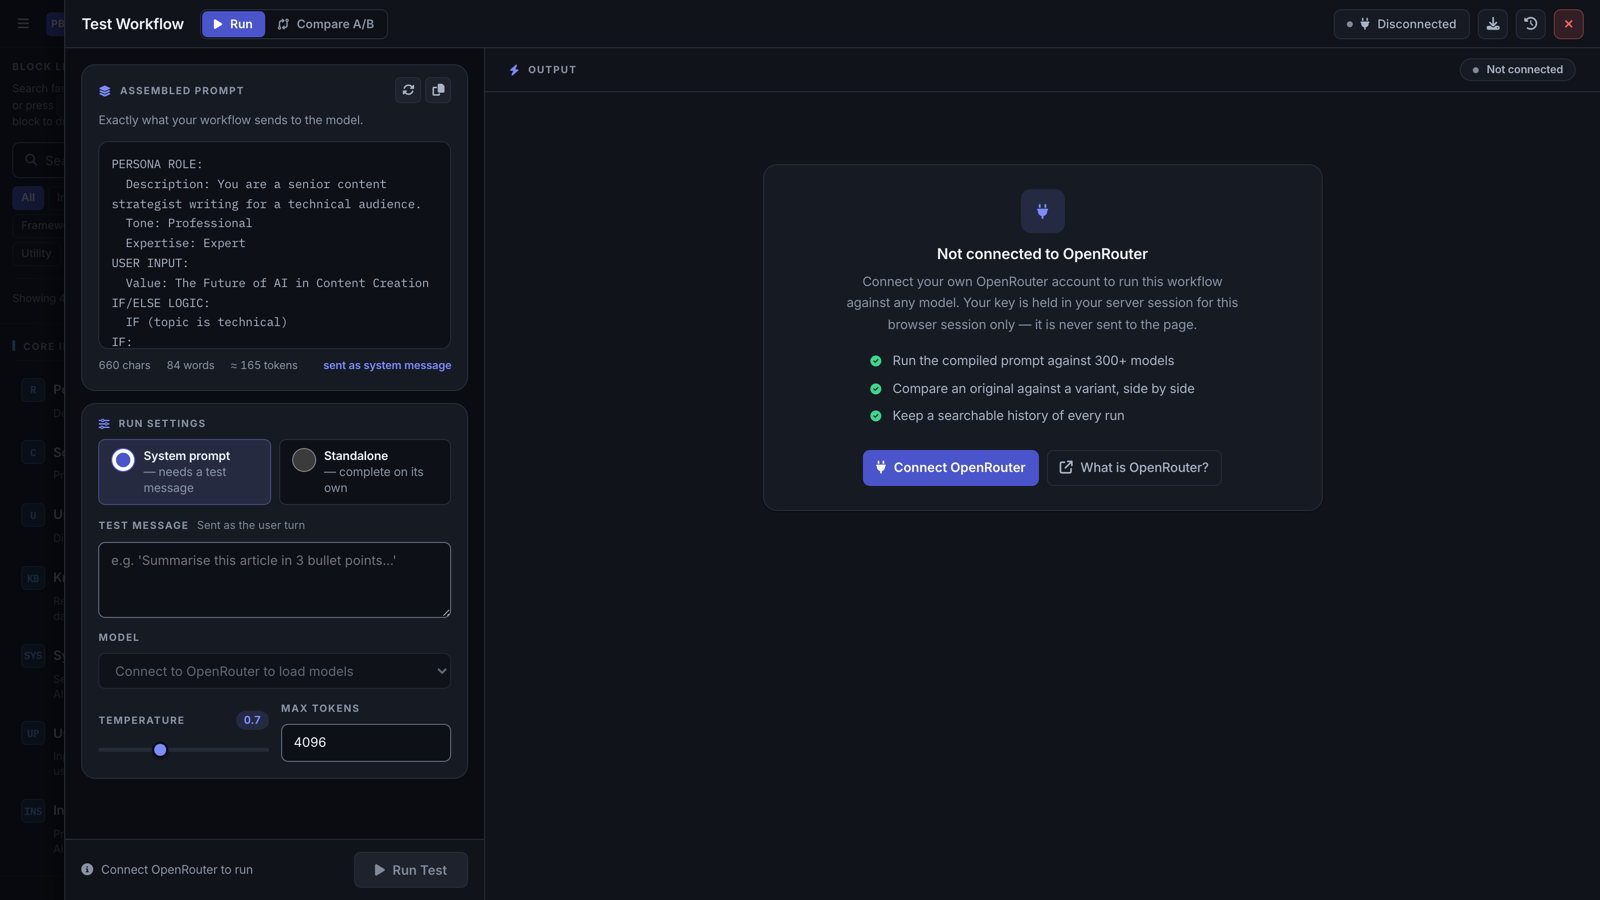Click the large plug icon above the OpenRouter heading
The height and width of the screenshot is (900, 1600).
coord(1042,211)
